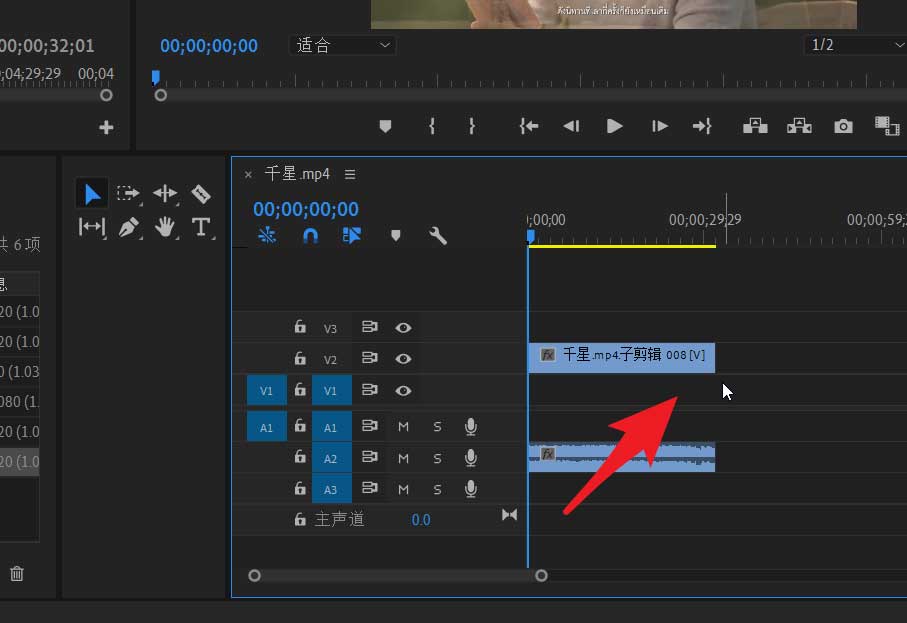Solo the A2 audio track

(x=437, y=458)
